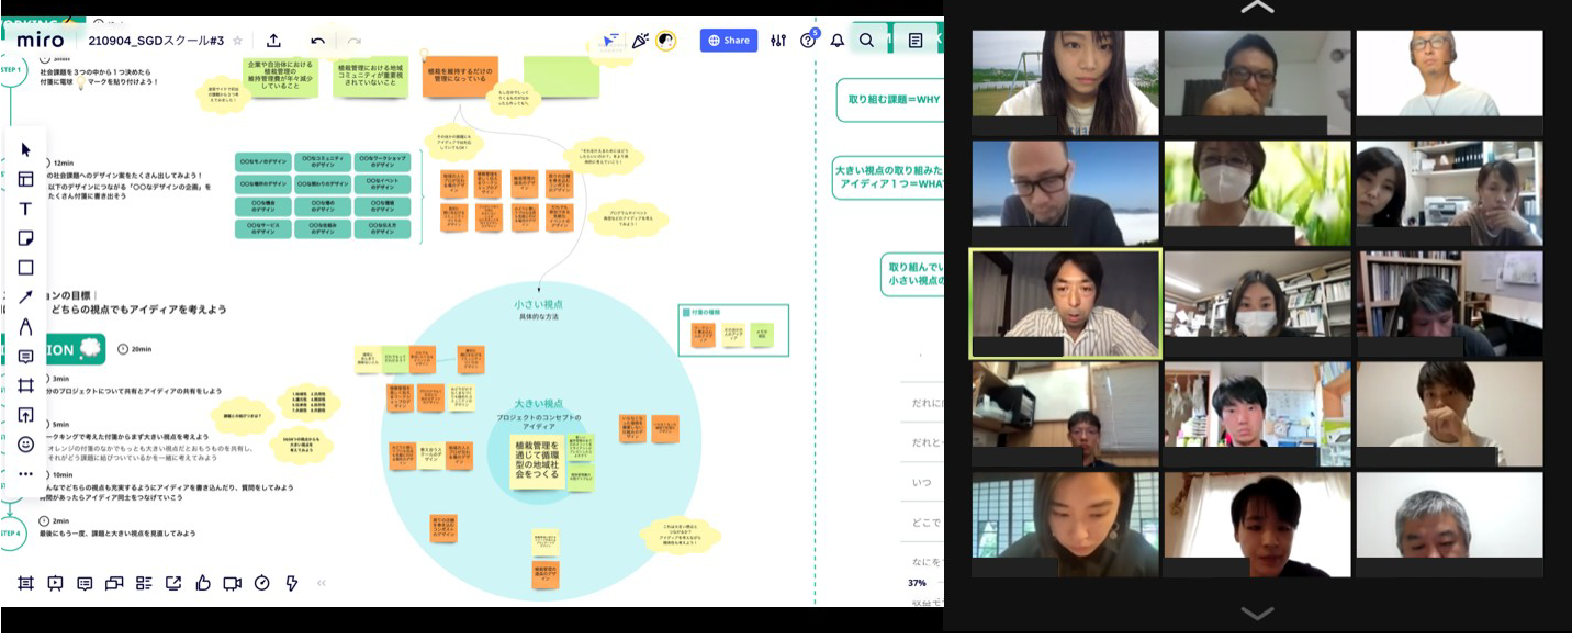Open the Comments panel in bottom toolbar
This screenshot has width=1572, height=634.
85,583
